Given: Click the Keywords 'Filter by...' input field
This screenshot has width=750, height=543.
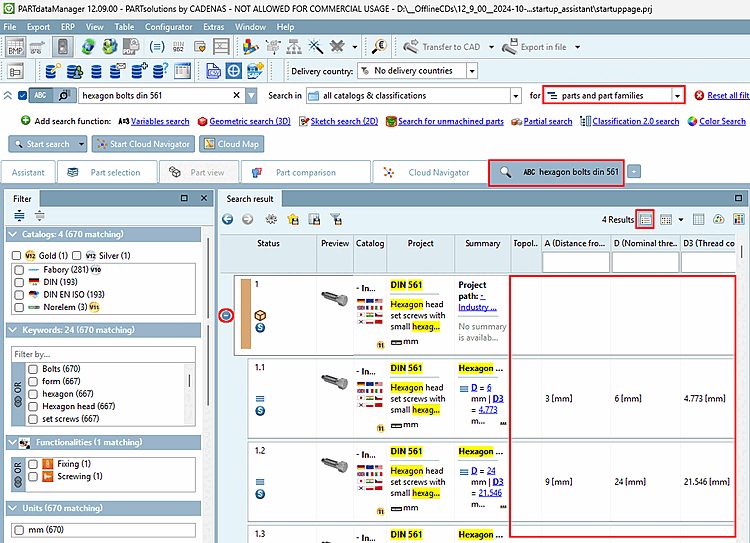Looking at the screenshot, I should [103, 355].
